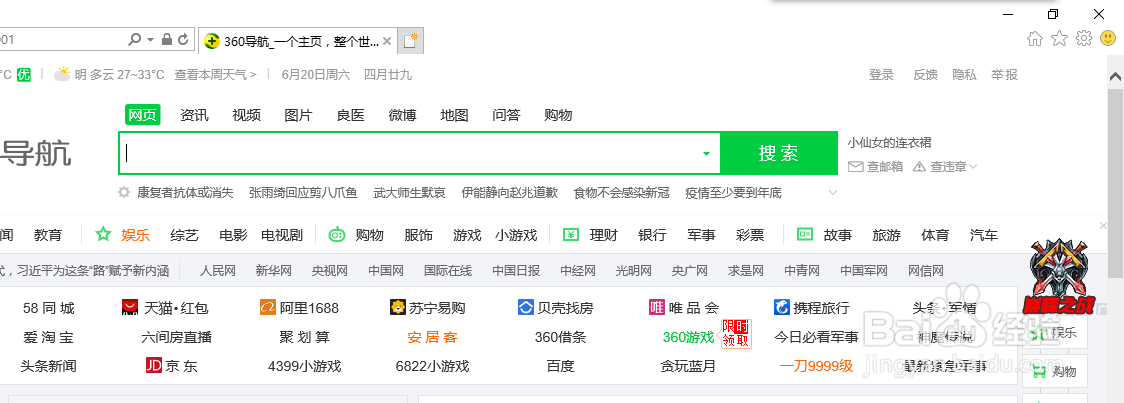Click the 购物 category face icon
This screenshot has height=403, width=1124.
[x=337, y=234]
